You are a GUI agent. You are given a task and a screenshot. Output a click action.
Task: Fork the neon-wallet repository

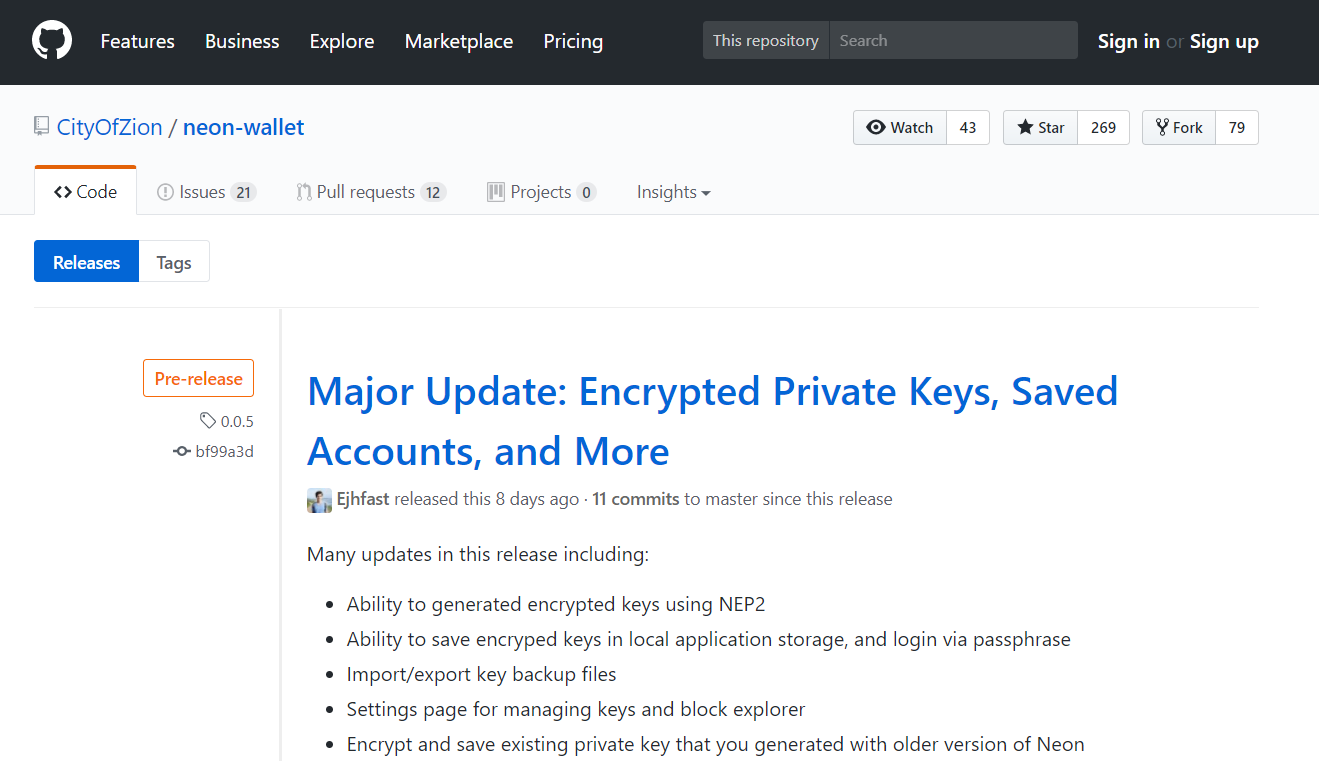click(x=1179, y=128)
